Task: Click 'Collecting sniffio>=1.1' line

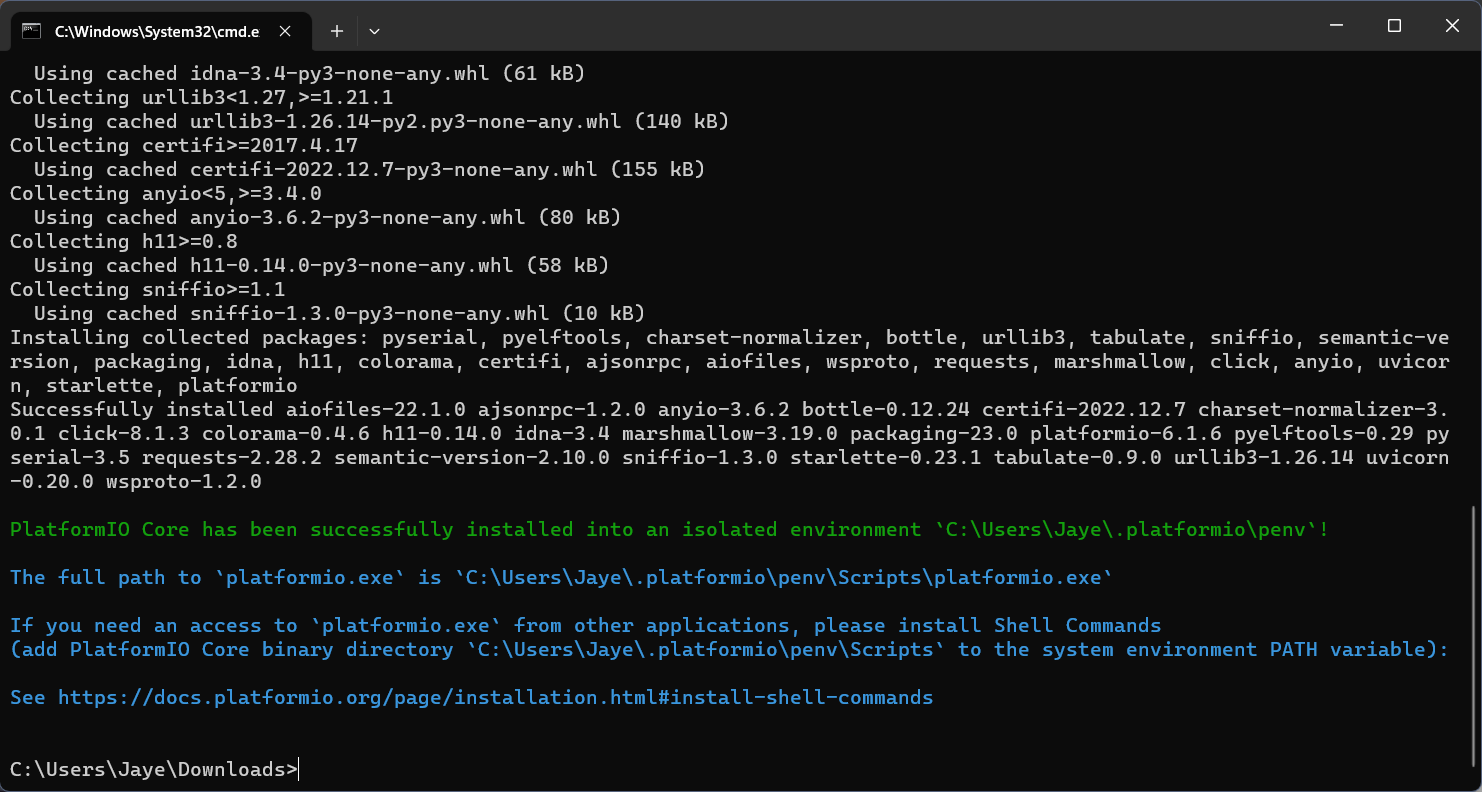Action: click(x=147, y=289)
